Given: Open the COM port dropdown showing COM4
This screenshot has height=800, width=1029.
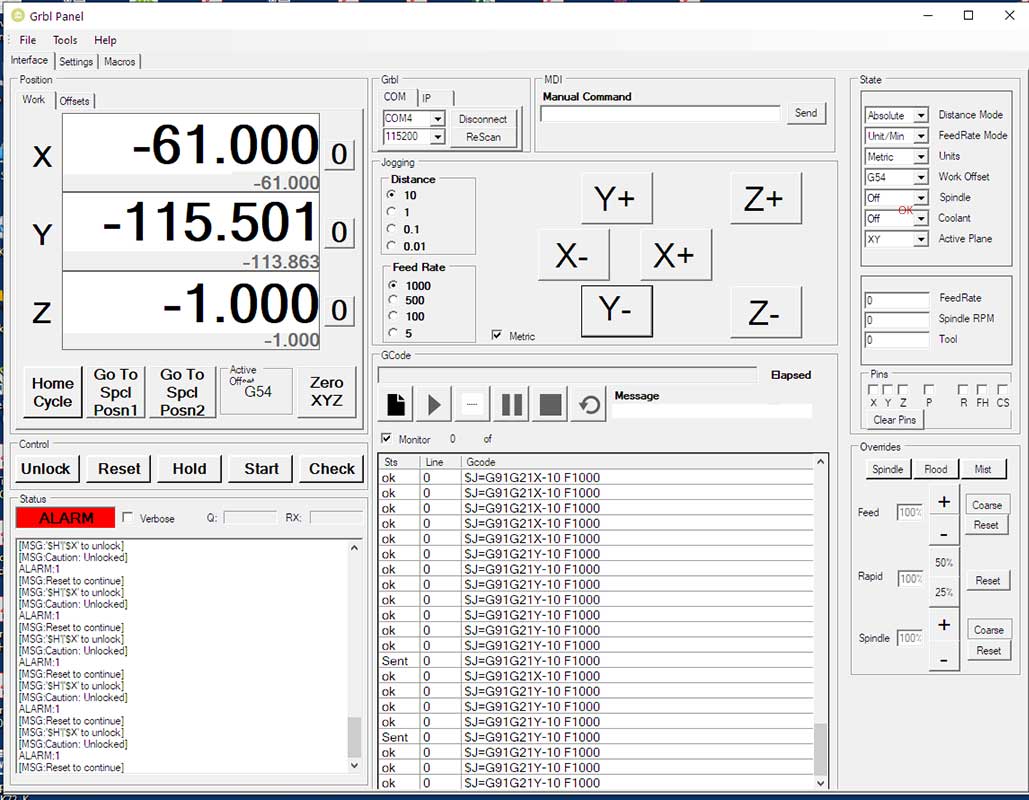Looking at the screenshot, I should click(x=436, y=119).
